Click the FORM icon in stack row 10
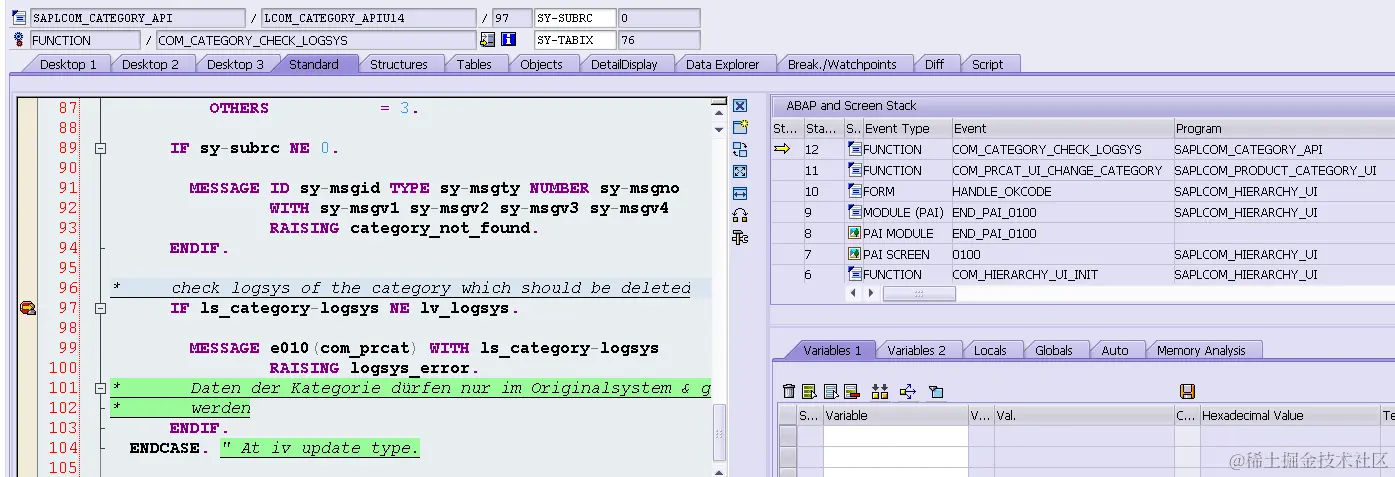Screen dimensions: 1395x477 pyautogui.click(x=854, y=191)
